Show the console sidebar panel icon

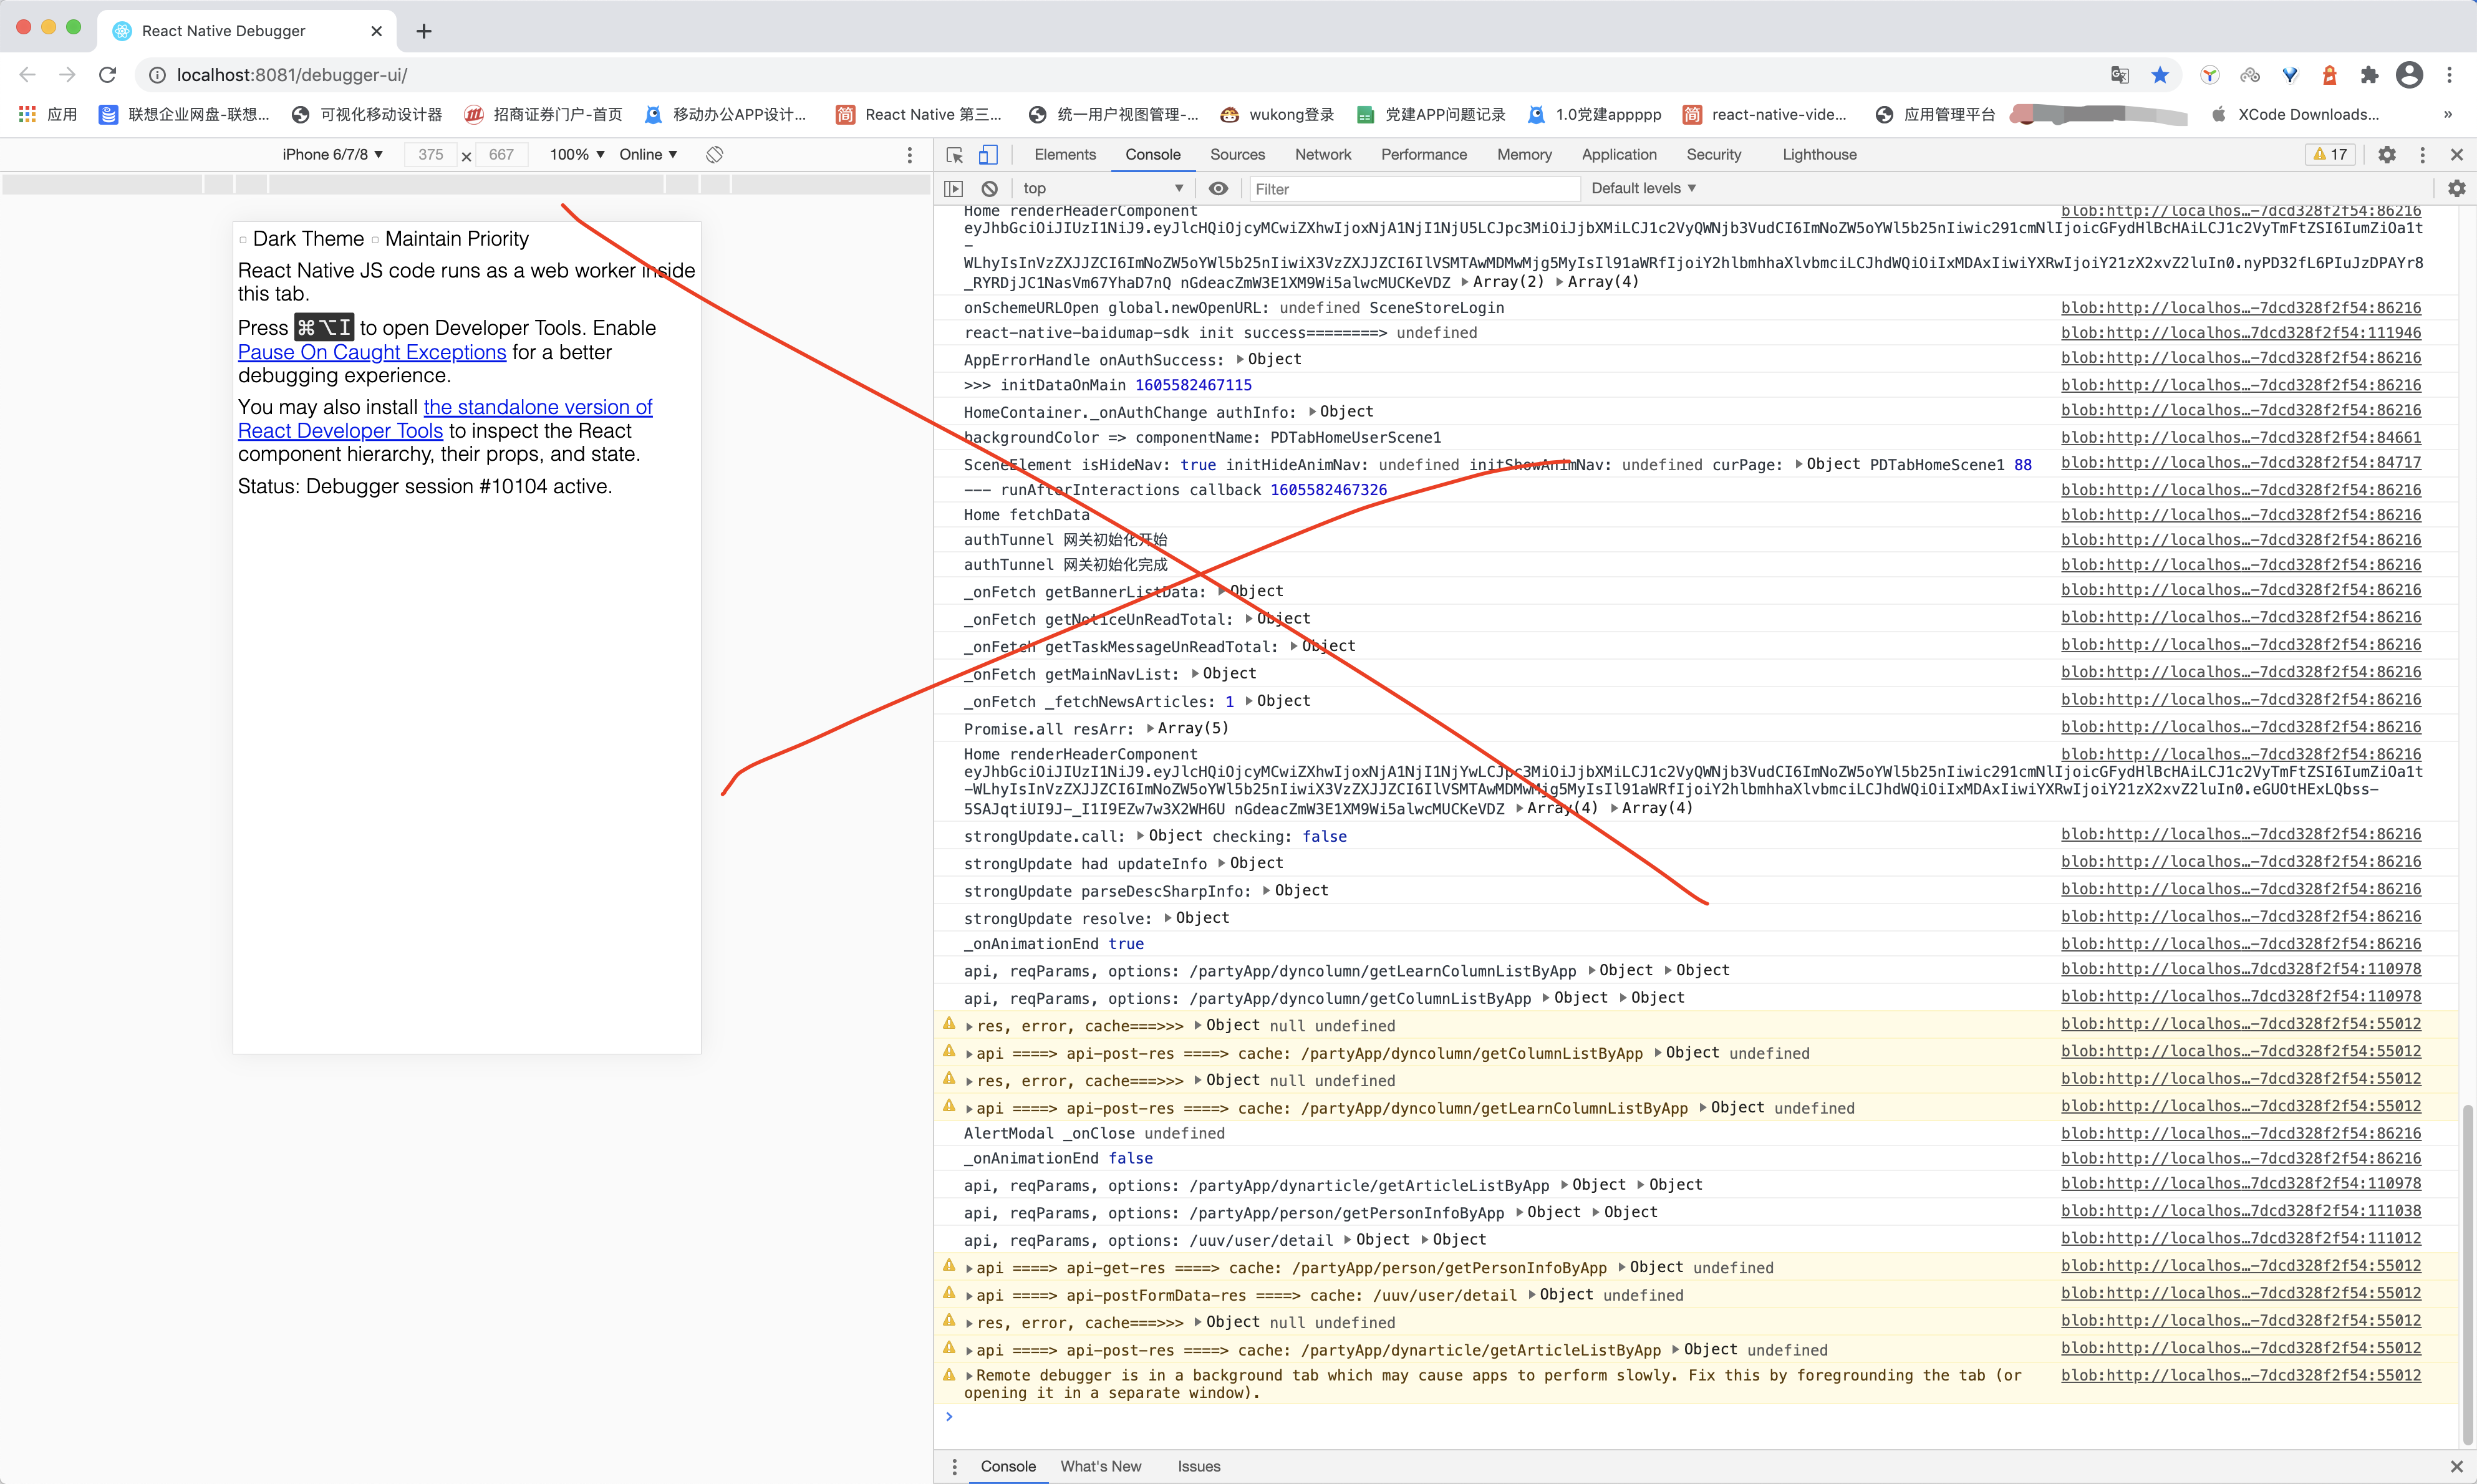pyautogui.click(x=953, y=188)
